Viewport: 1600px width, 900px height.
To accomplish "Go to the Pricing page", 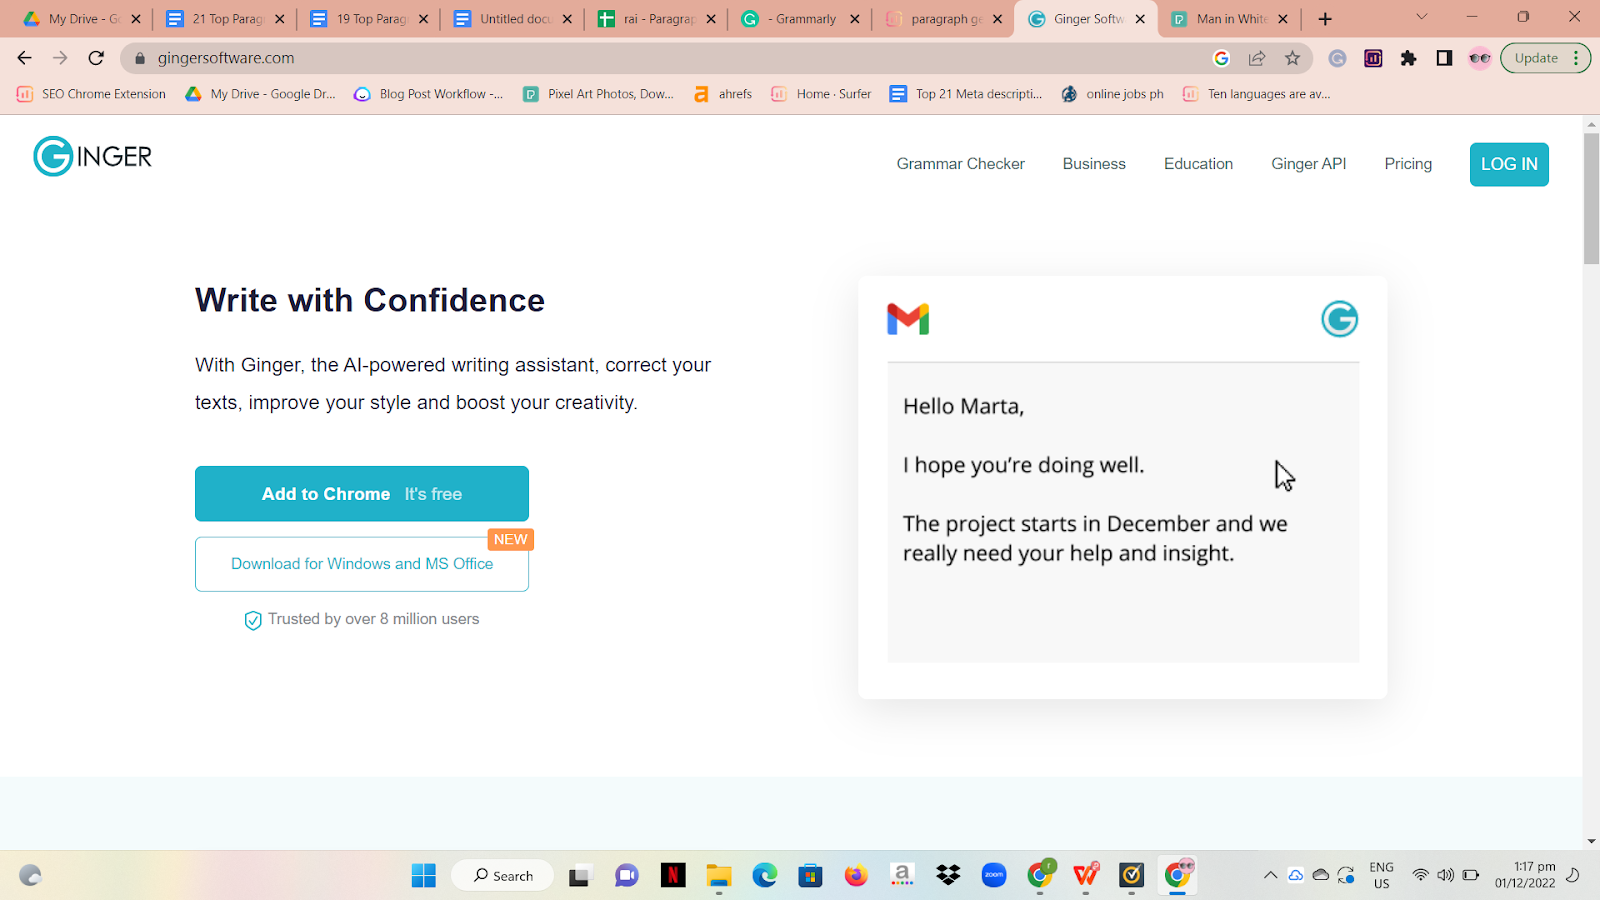I will point(1408,164).
